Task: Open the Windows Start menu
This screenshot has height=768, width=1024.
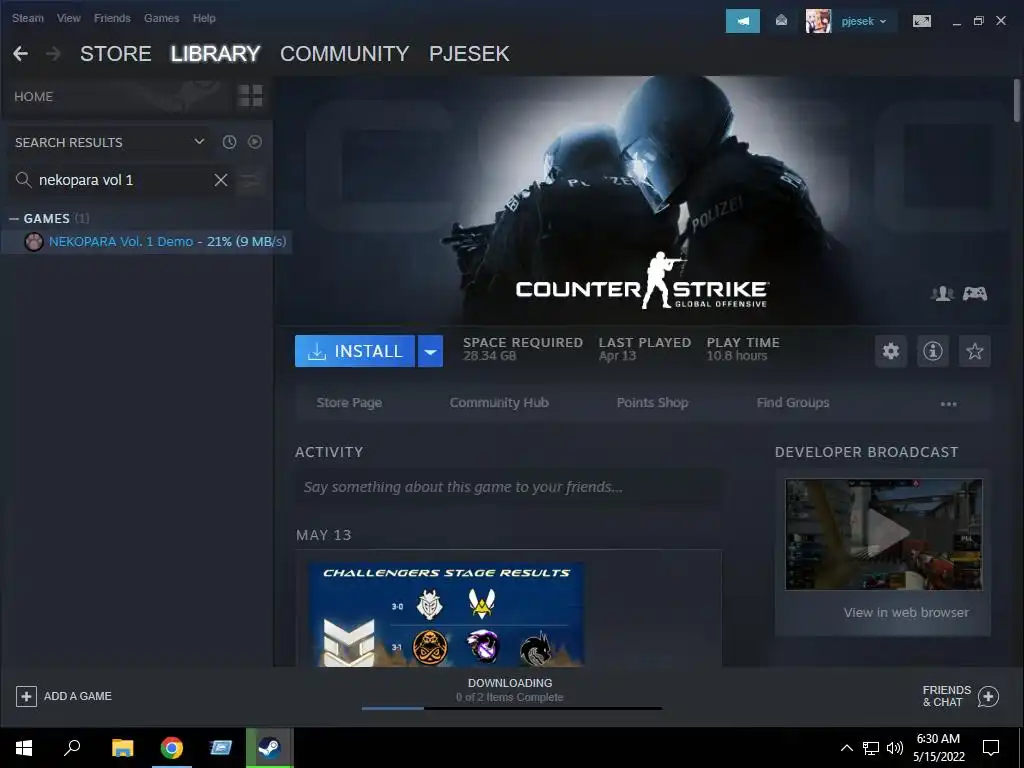Action: click(x=24, y=748)
